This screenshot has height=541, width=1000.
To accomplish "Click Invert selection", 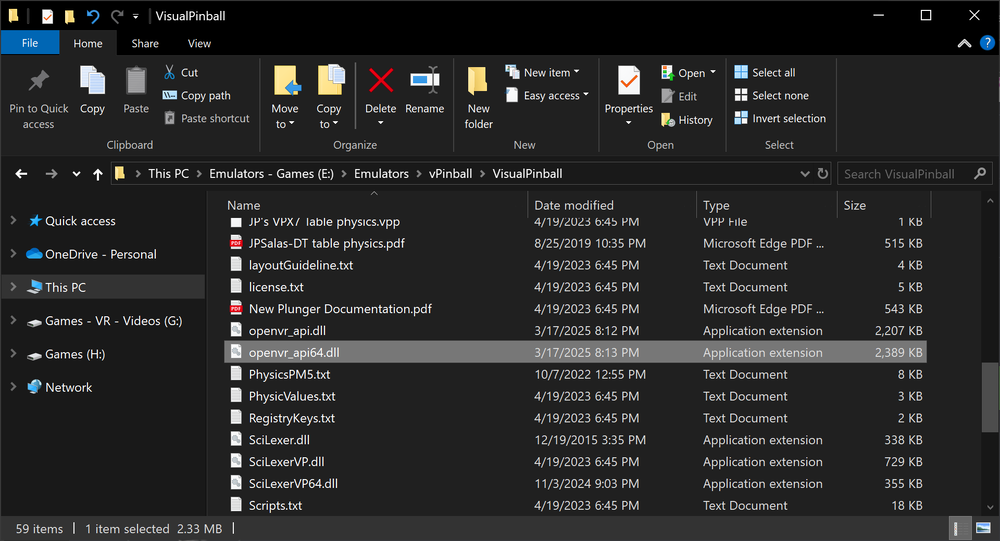I will (x=780, y=119).
